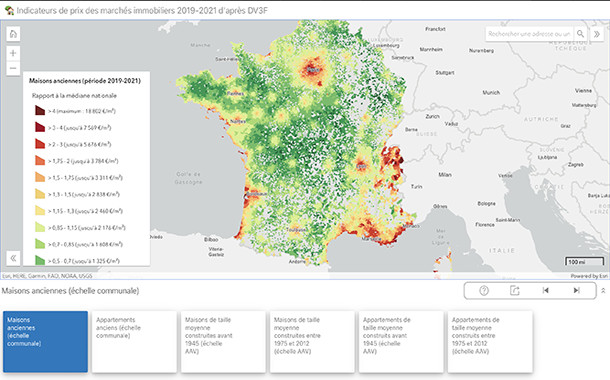Go to the next slide
The height and width of the screenshot is (380, 610).
click(x=577, y=291)
